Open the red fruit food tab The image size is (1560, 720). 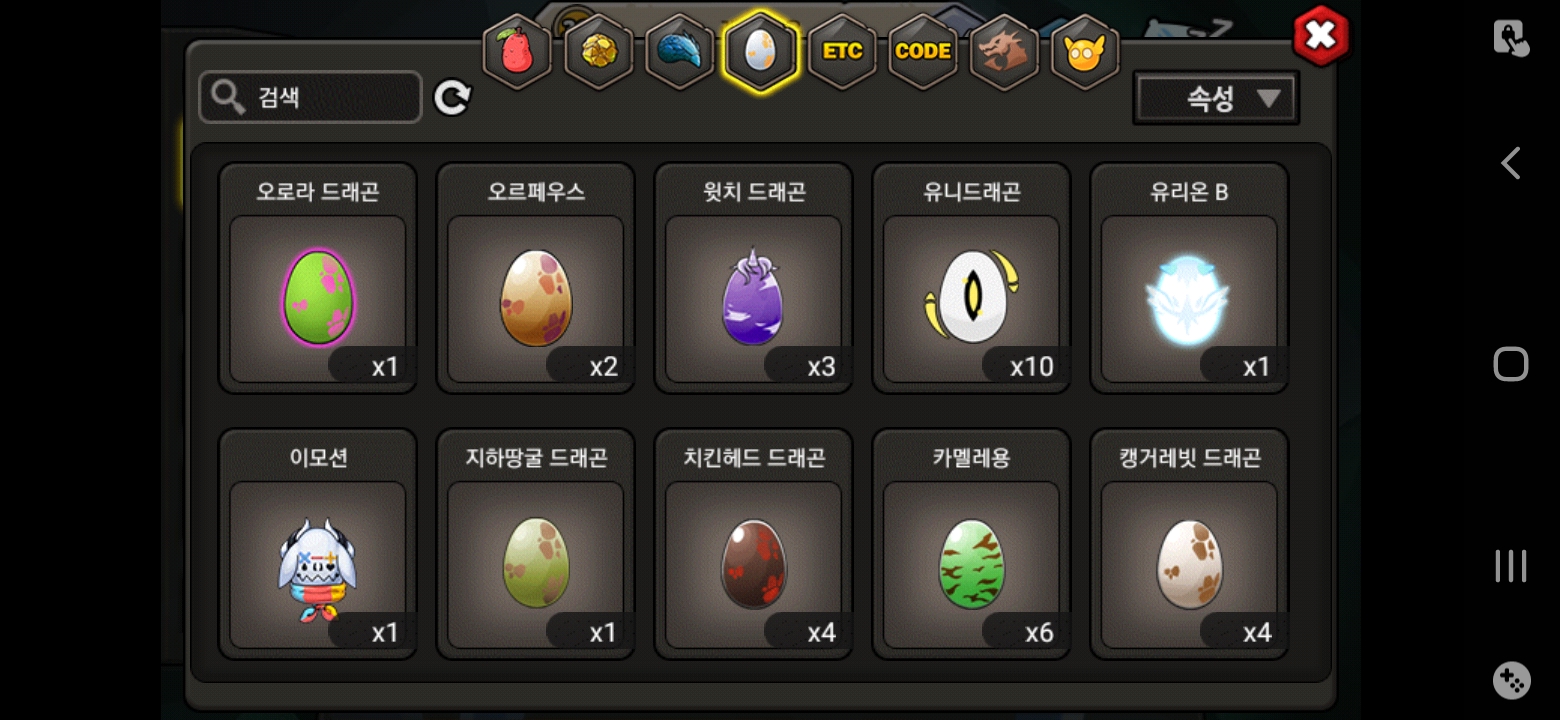coord(517,52)
